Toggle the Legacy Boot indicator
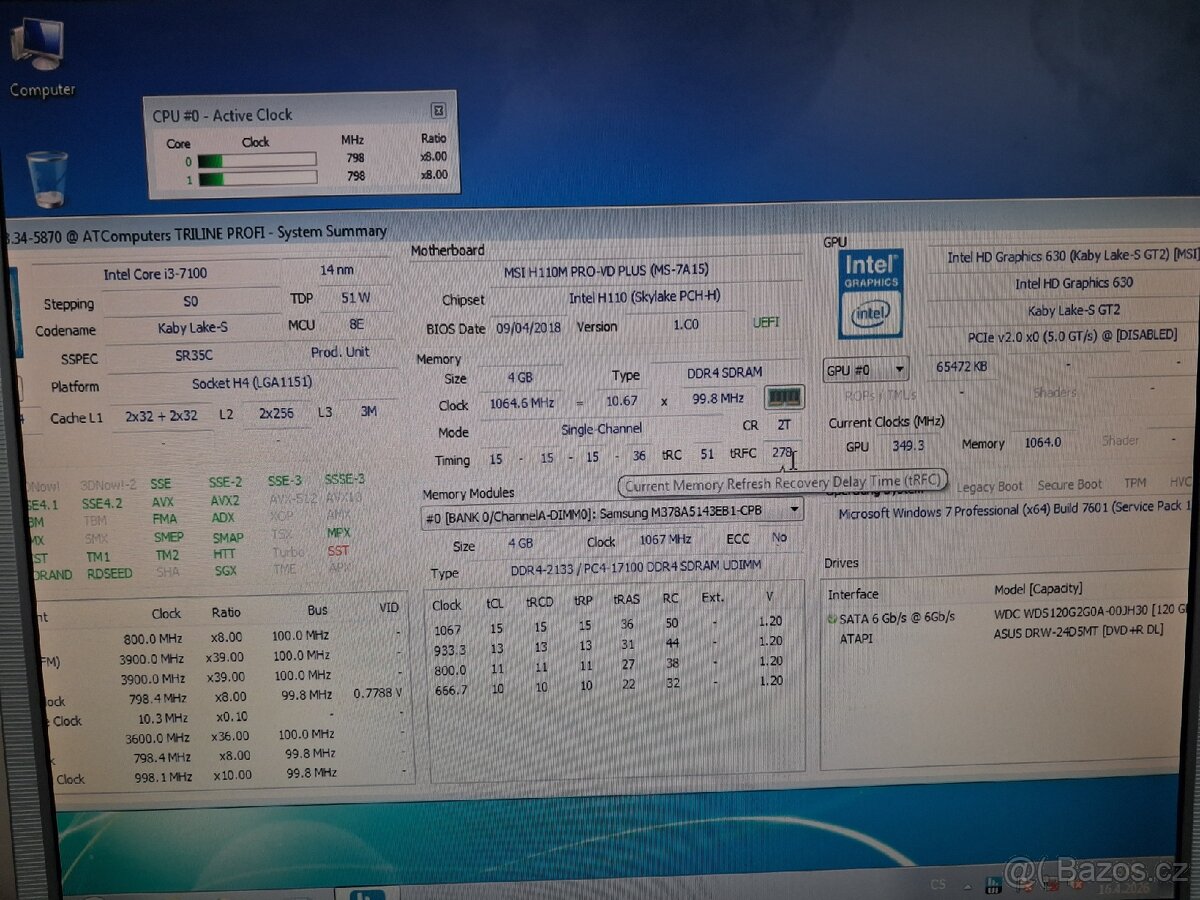The image size is (1200, 900). [x=989, y=485]
